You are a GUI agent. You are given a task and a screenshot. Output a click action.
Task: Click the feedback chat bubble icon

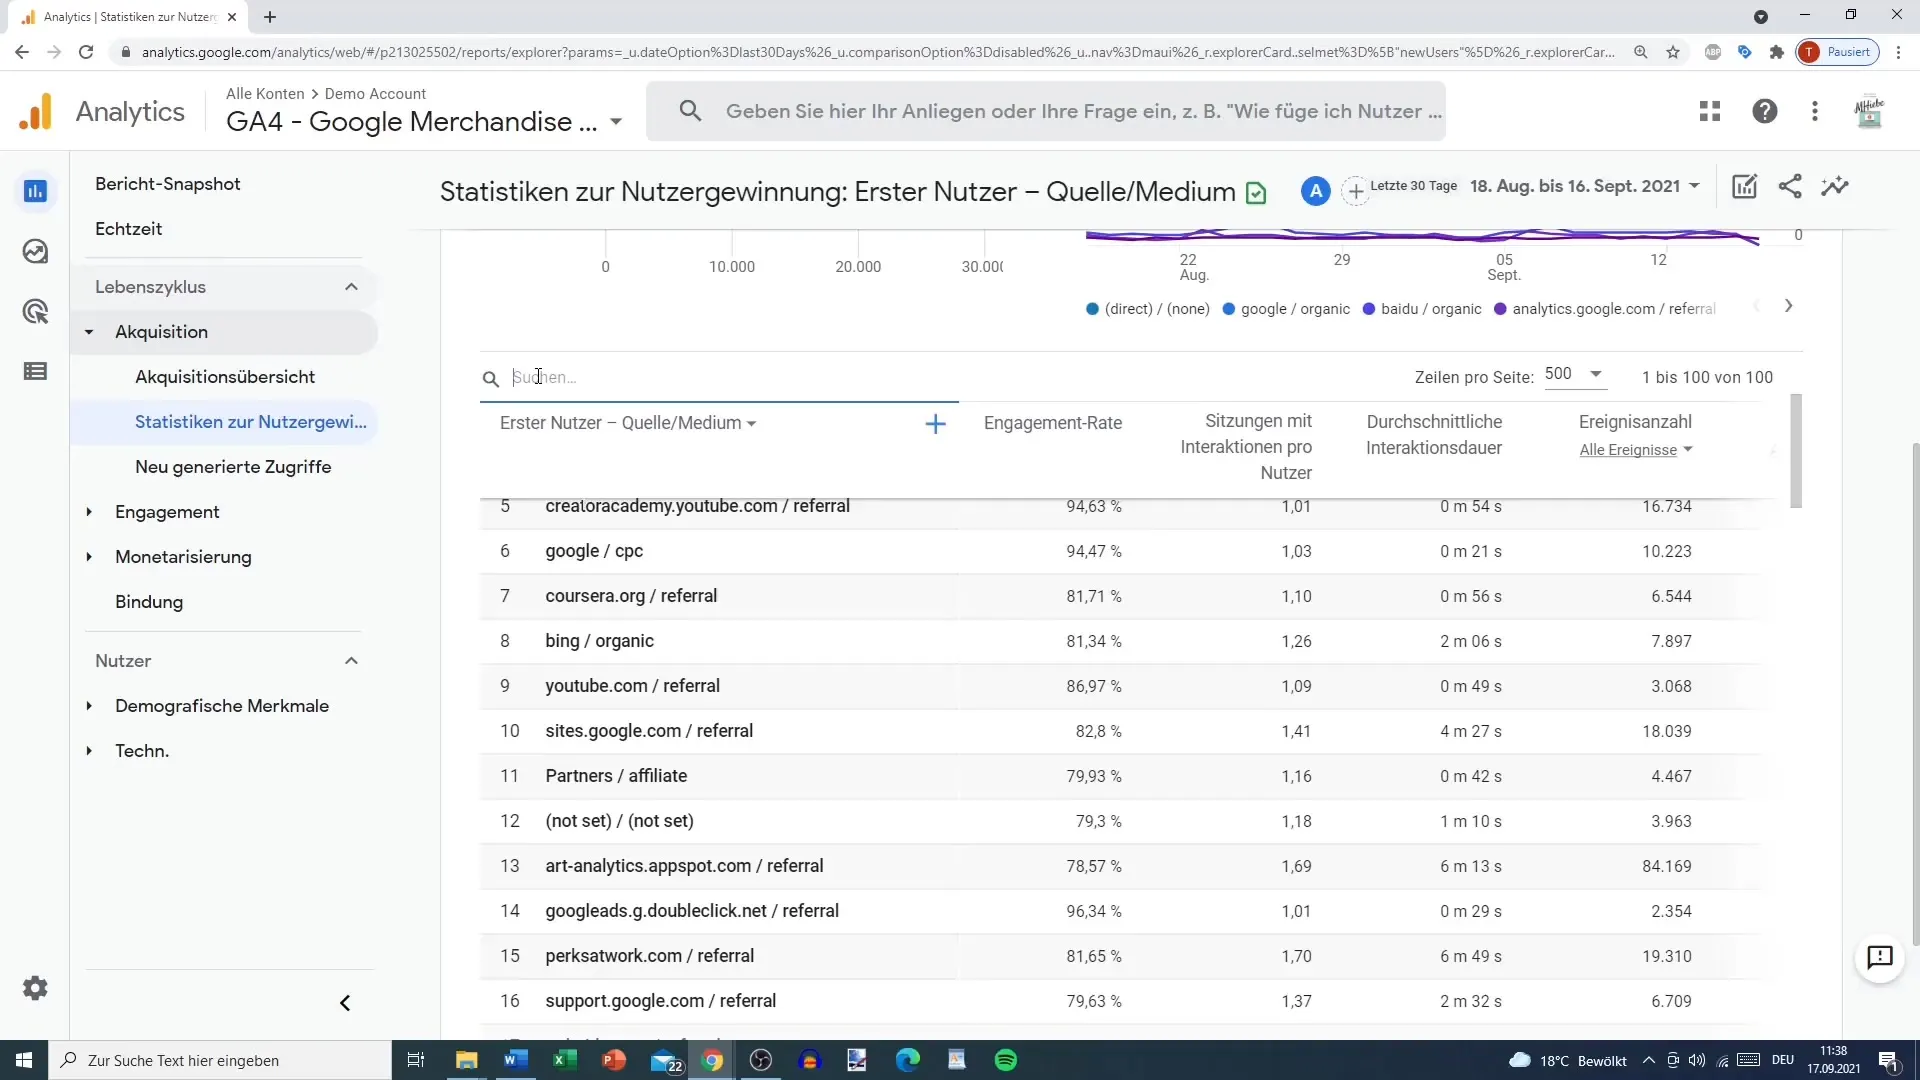click(x=1880, y=958)
